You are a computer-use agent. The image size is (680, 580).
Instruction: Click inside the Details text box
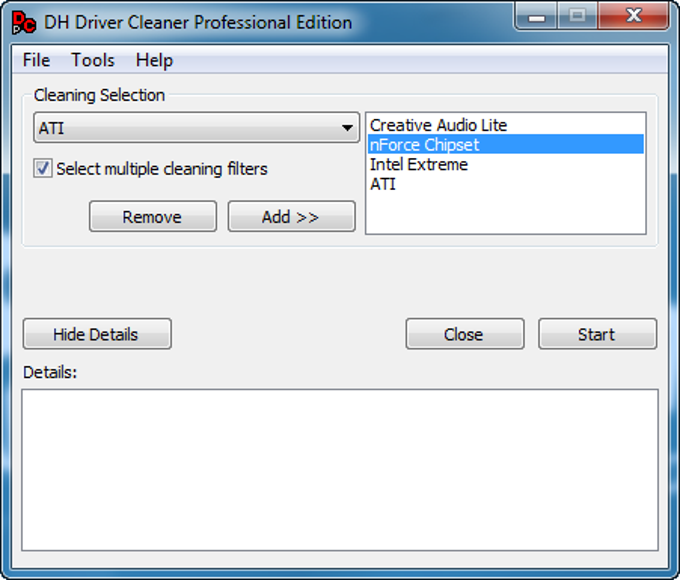[340, 470]
